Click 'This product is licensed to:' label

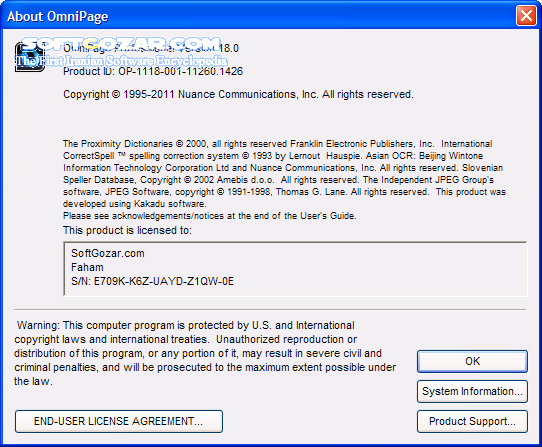pos(127,230)
